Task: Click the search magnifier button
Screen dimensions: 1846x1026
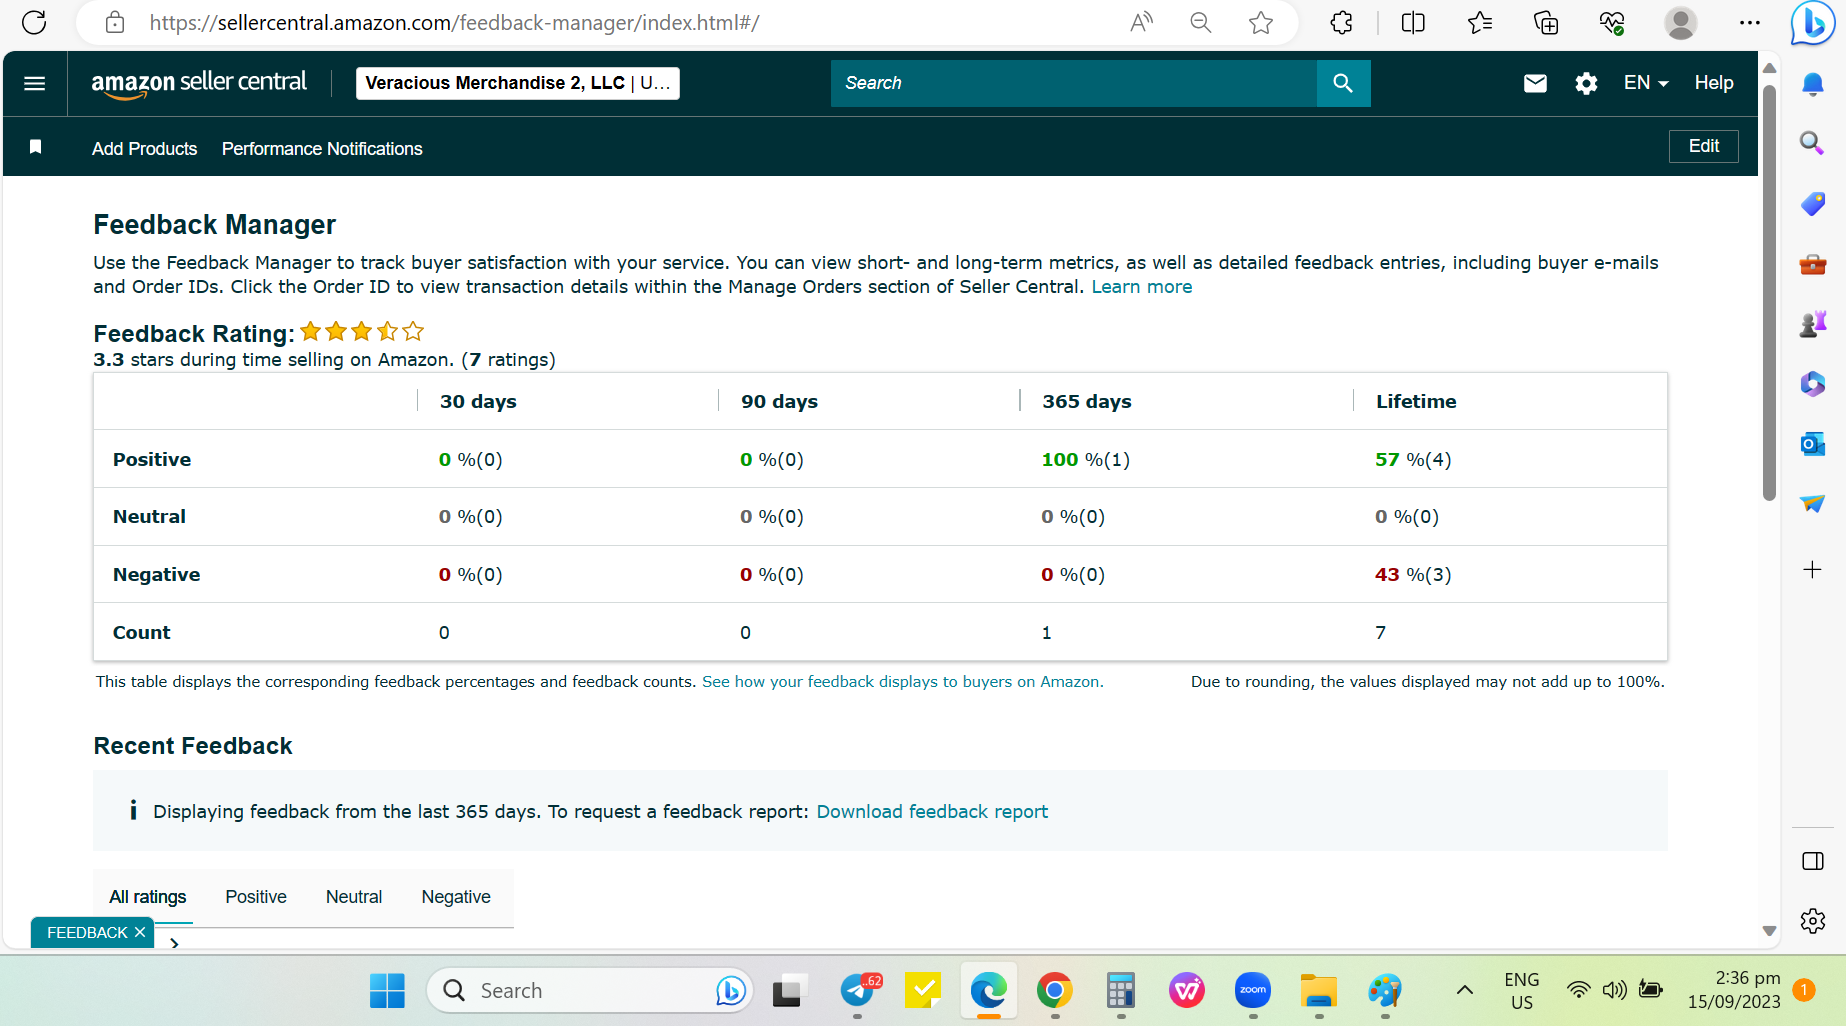Action: [x=1343, y=83]
